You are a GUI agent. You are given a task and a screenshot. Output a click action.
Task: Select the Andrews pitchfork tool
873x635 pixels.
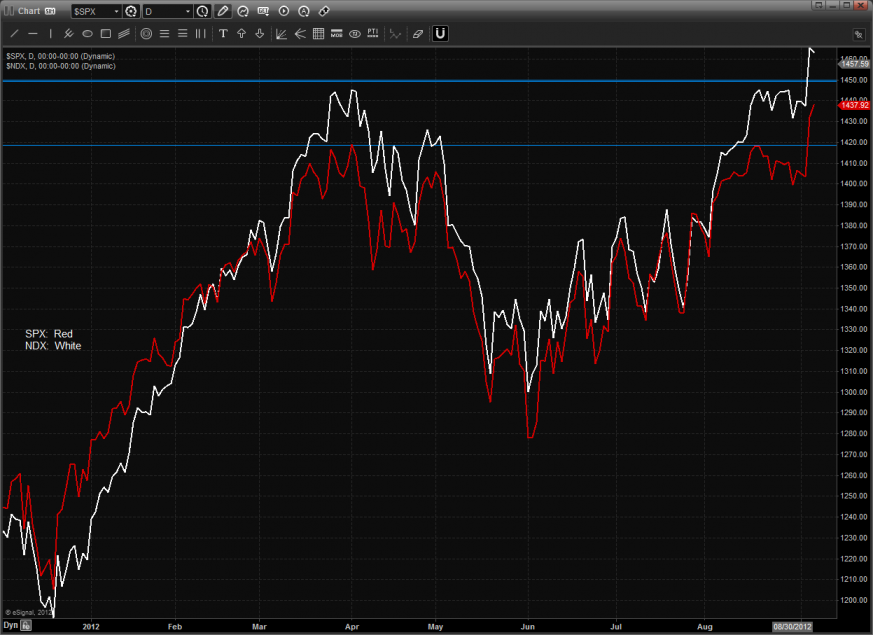pyautogui.click(x=69, y=34)
